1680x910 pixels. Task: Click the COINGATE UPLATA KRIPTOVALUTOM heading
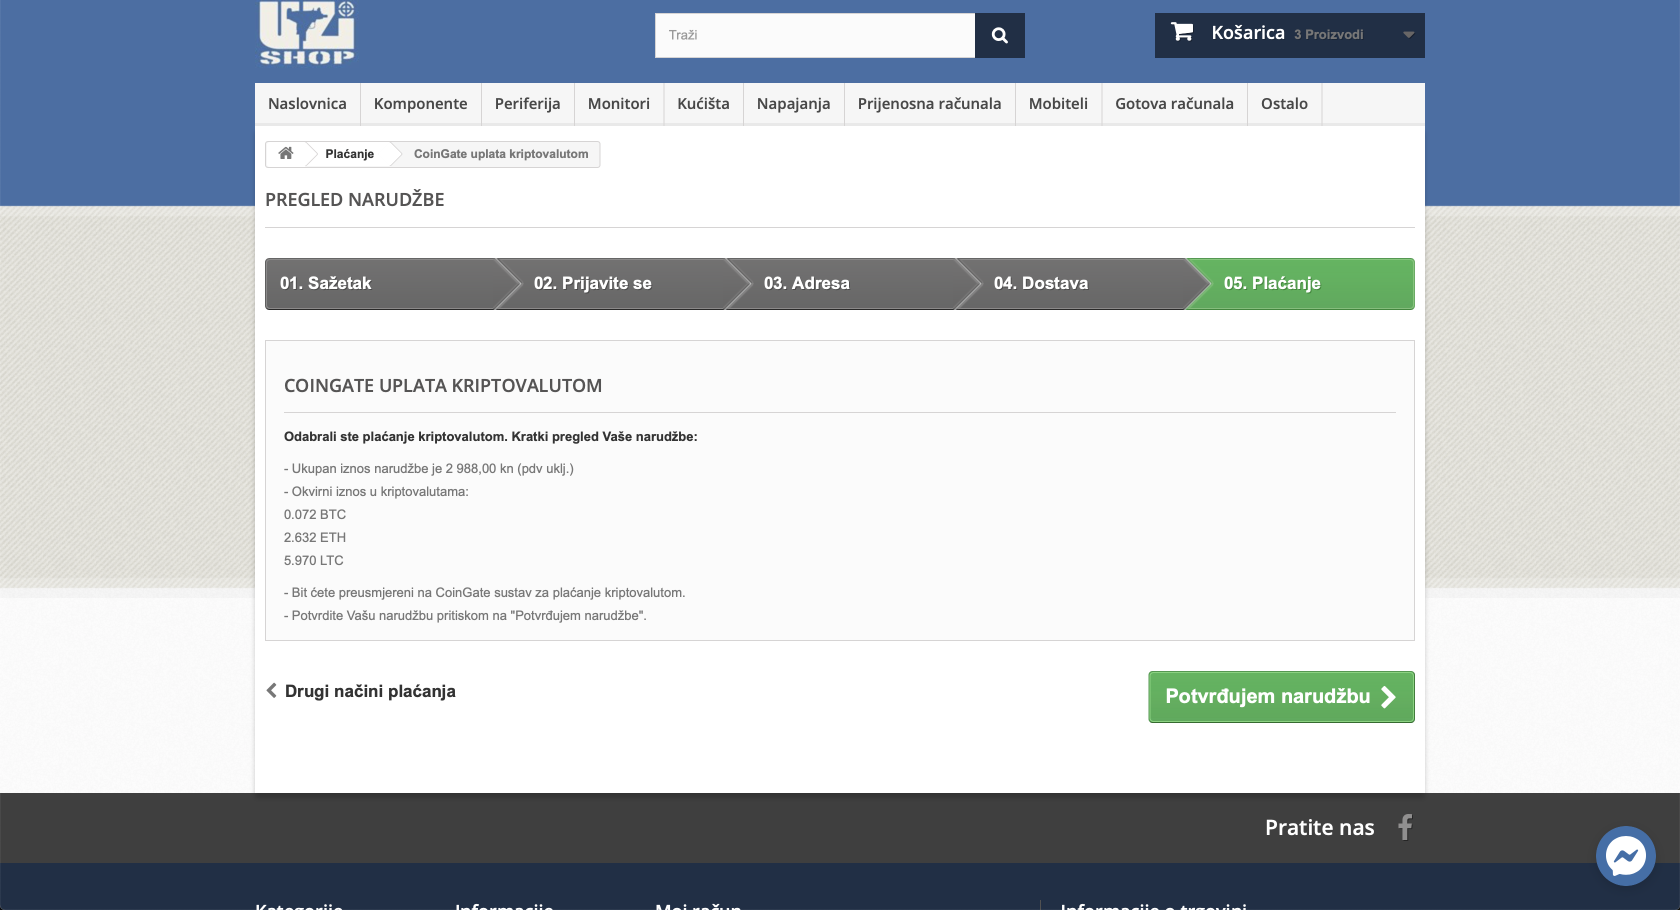443,386
